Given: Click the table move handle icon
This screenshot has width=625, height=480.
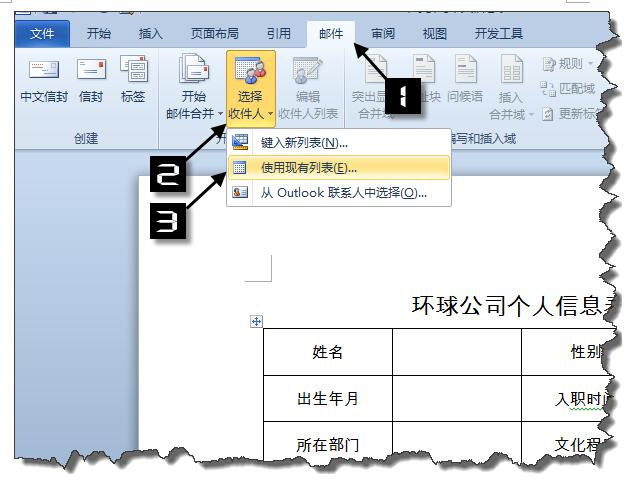Looking at the screenshot, I should [256, 321].
